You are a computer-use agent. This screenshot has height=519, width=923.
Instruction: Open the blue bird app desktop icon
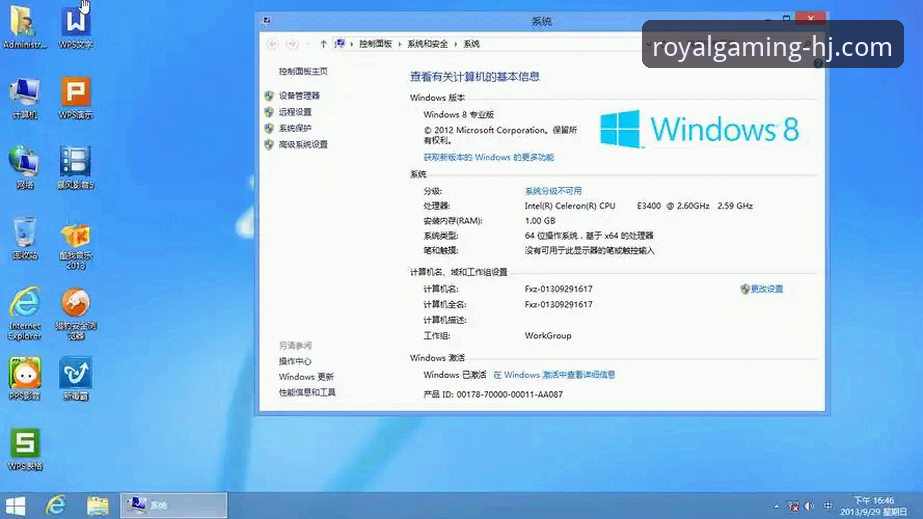click(75, 378)
